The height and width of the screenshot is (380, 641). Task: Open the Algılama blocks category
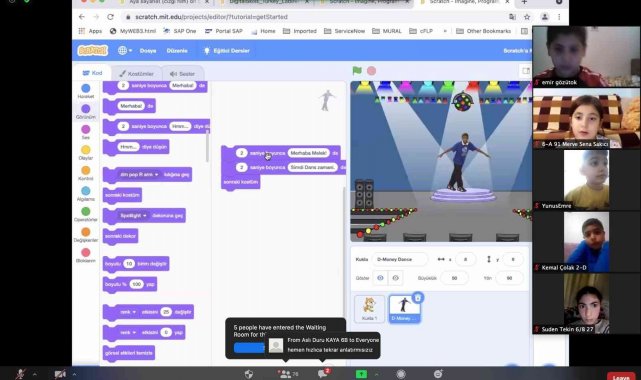[x=85, y=191]
